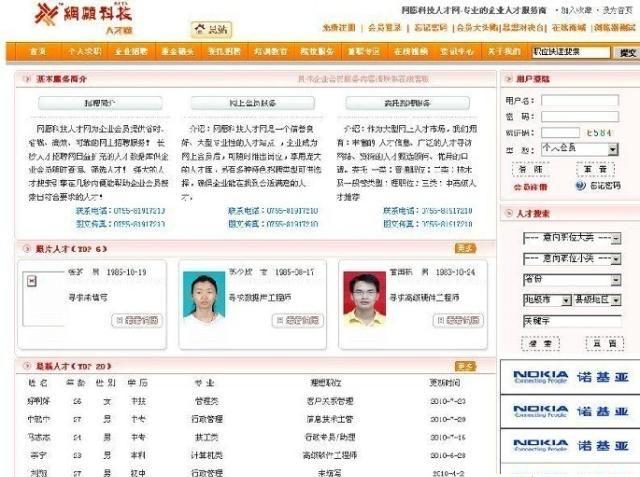Click the view-resume button in the man's card
Screen dimensions: 640x477
click(x=458, y=320)
